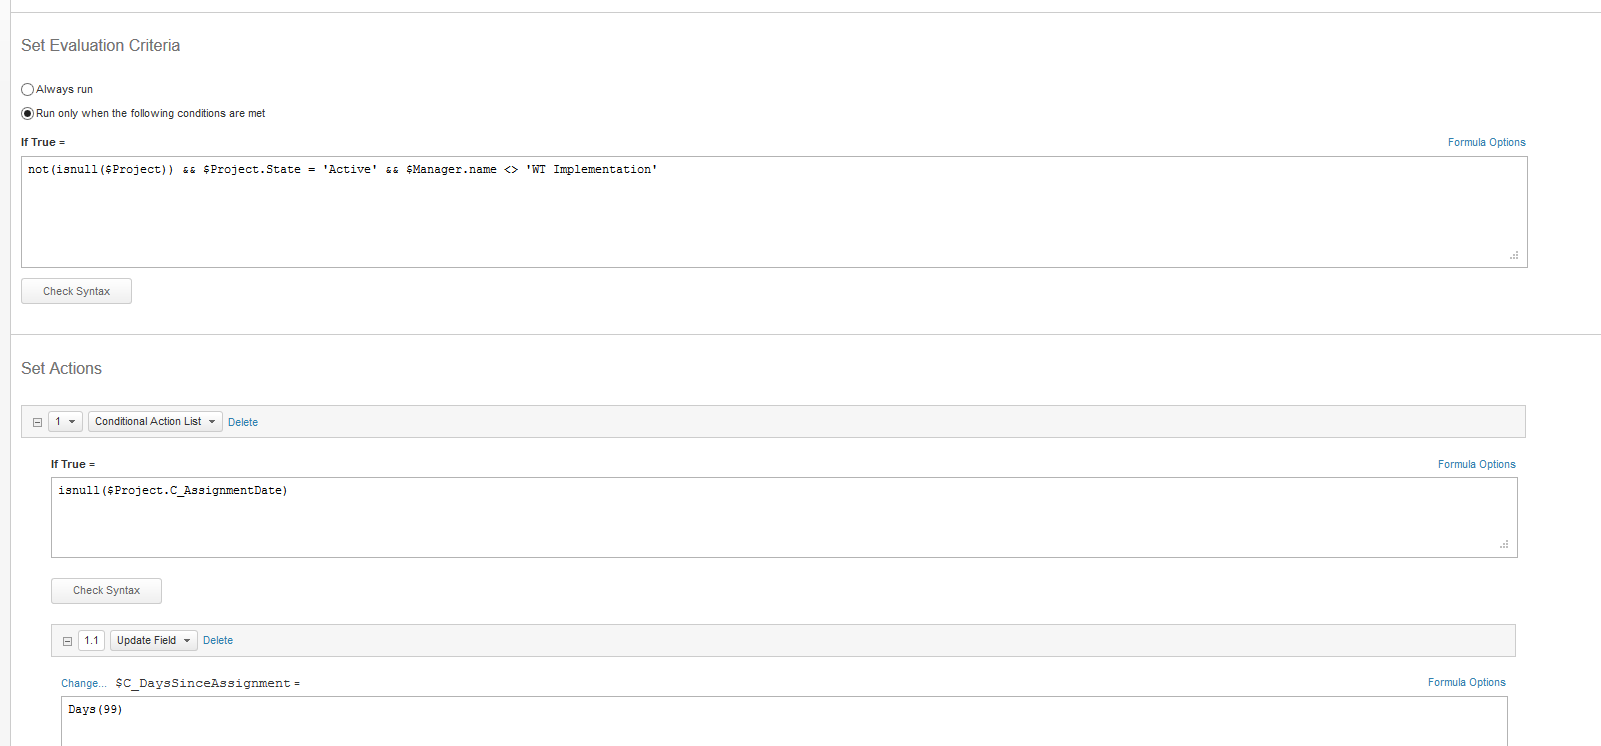The height and width of the screenshot is (746, 1601).
Task: Grab the resize grip of the evaluation formula box
Action: (x=1514, y=255)
